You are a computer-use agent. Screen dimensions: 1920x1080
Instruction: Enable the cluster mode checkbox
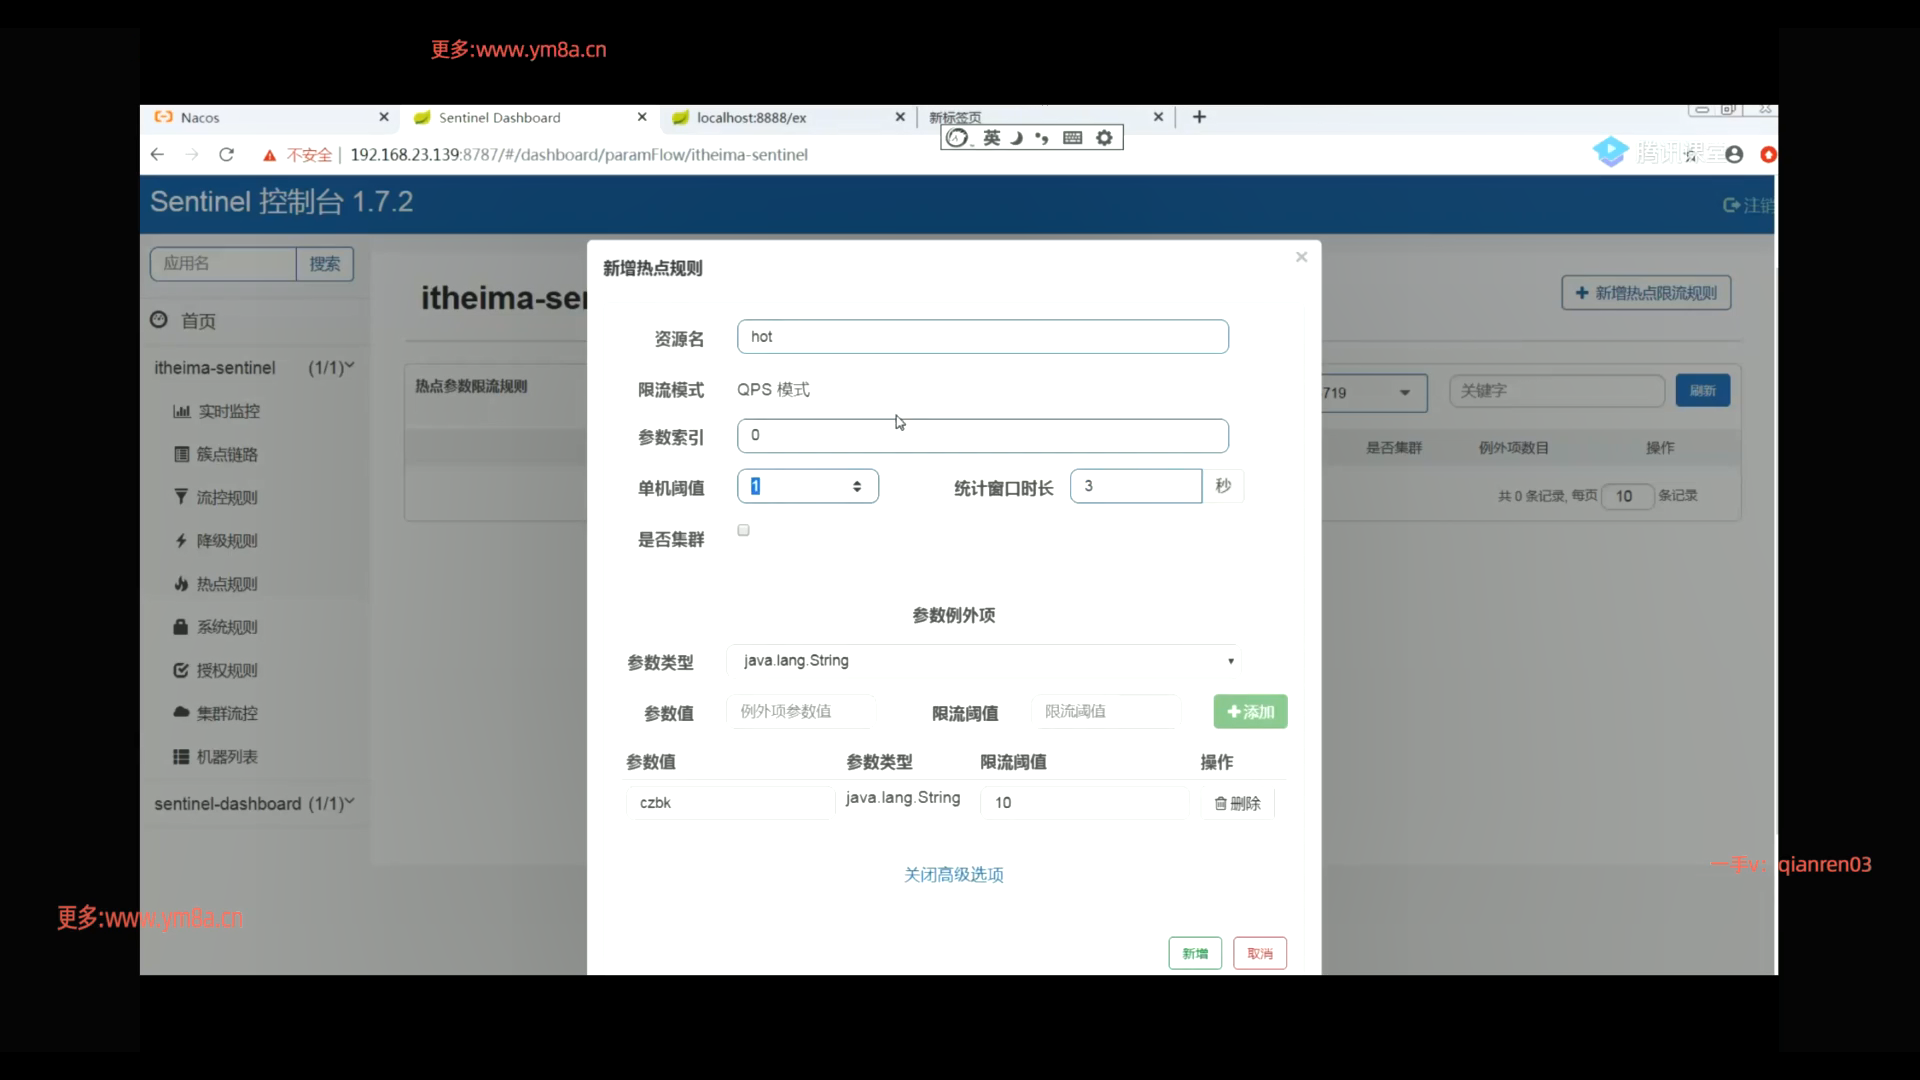pos(743,531)
